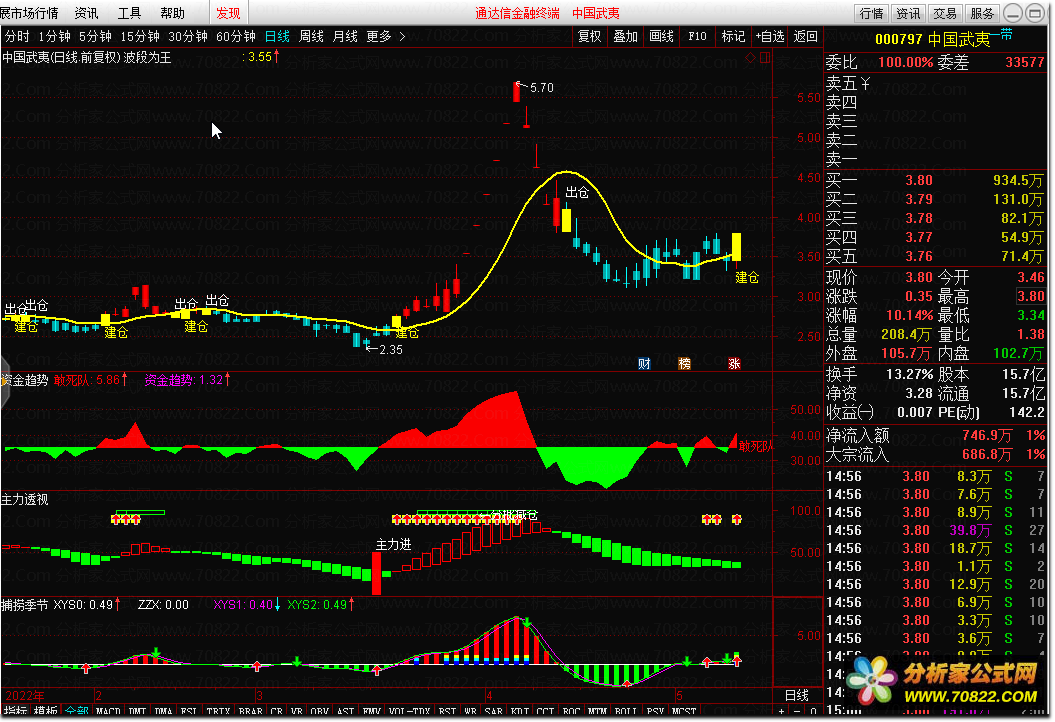This screenshot has height=722, width=1055.
Task: Click the 一带 tag beside the stock name
Action: [1001, 34]
